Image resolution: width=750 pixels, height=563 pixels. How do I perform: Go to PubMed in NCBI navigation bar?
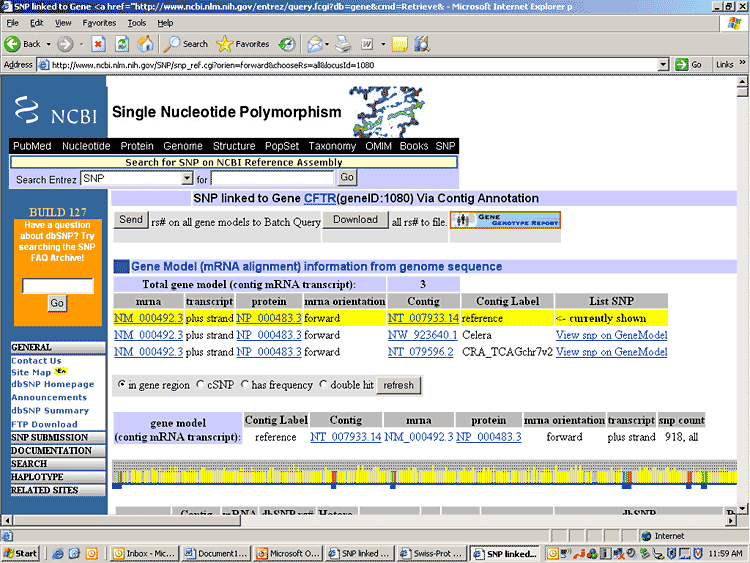(x=32, y=146)
